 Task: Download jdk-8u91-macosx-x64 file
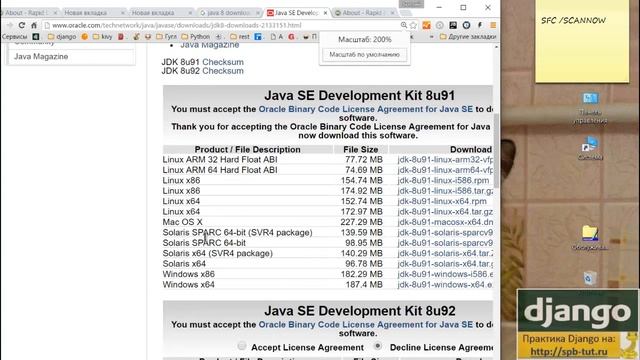pos(445,222)
